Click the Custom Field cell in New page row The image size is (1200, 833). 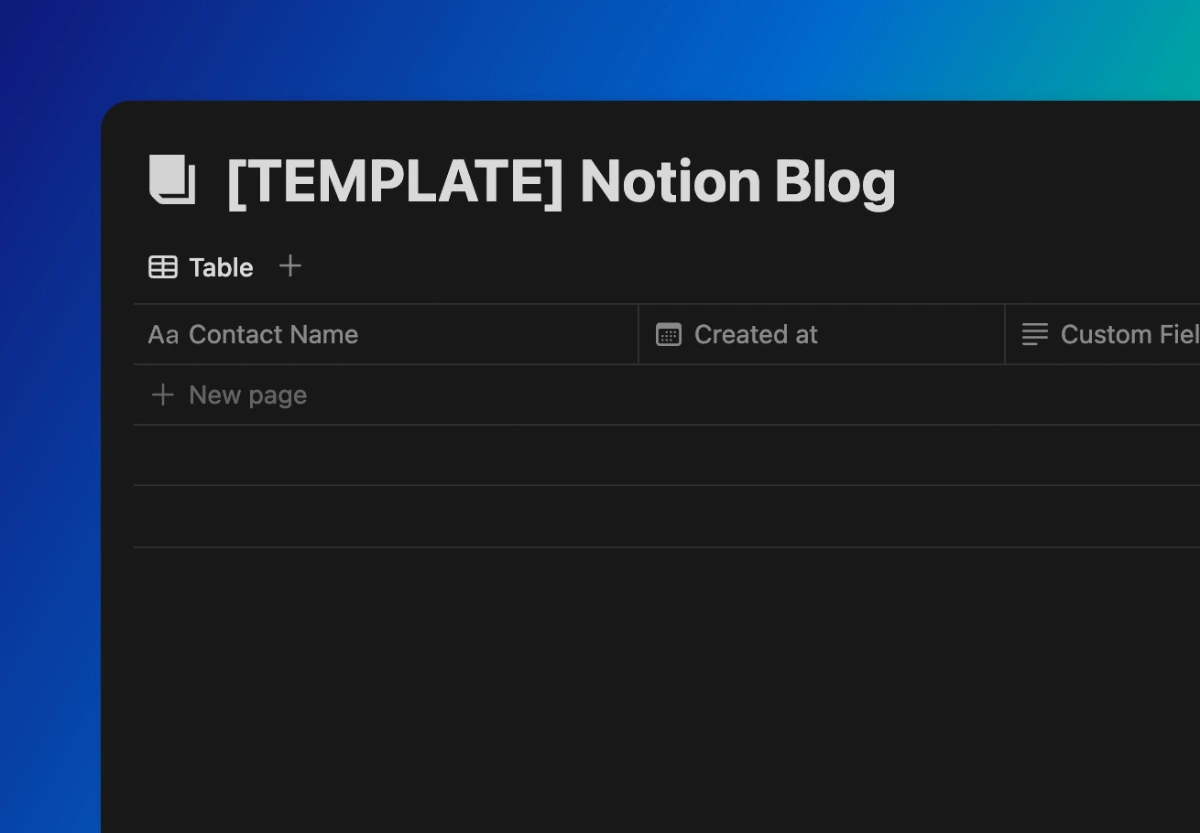(1101, 395)
